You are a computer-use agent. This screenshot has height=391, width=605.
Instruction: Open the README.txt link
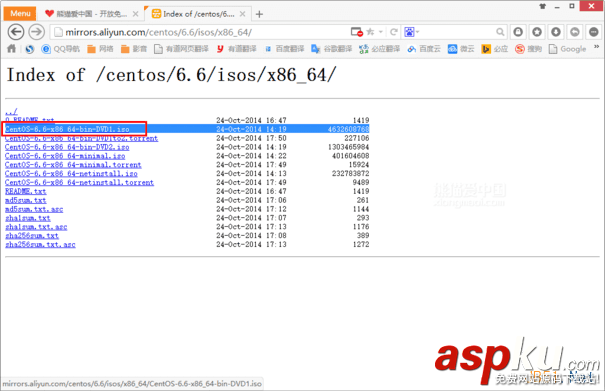[x=25, y=191]
